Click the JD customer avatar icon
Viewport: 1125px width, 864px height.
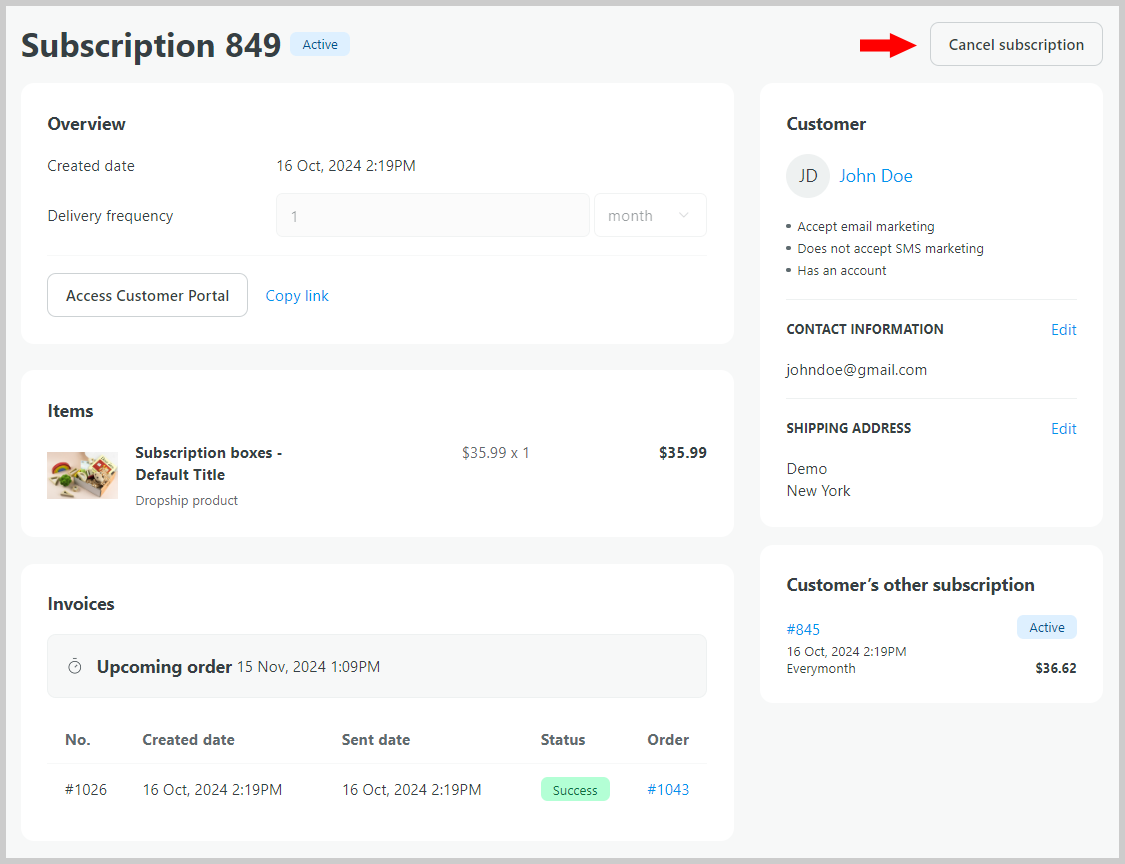click(808, 176)
